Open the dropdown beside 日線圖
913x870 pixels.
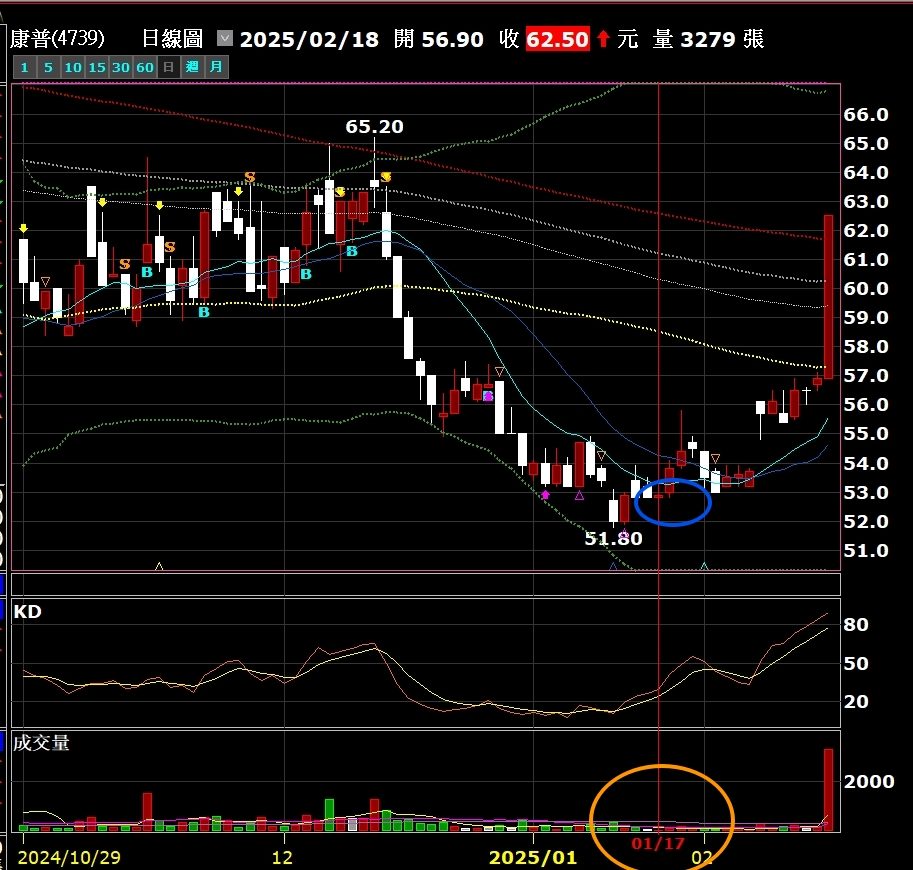pos(225,38)
